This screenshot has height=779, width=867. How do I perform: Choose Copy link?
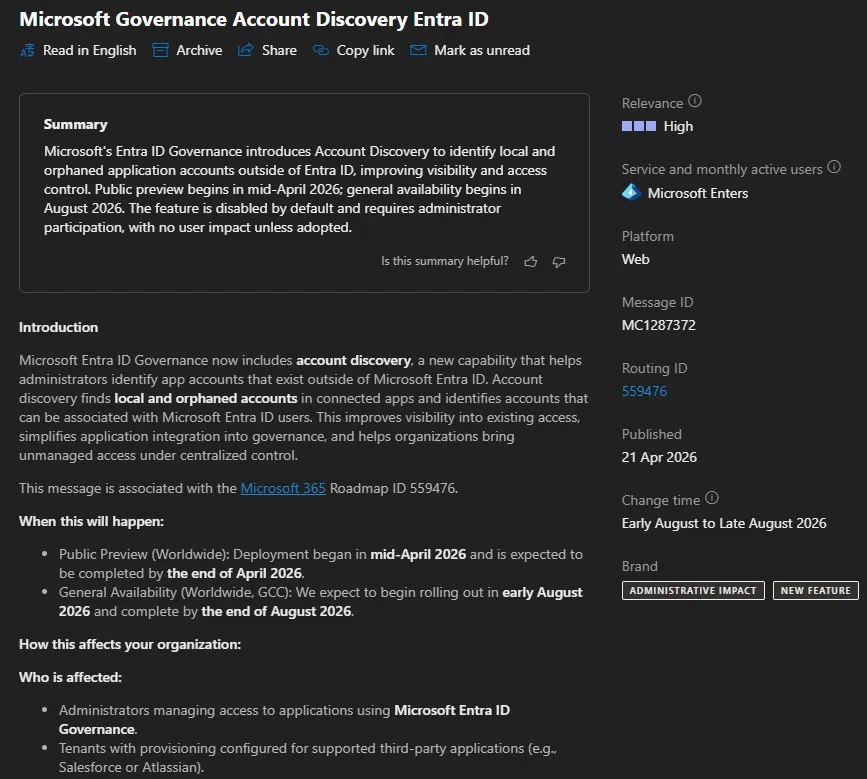353,50
